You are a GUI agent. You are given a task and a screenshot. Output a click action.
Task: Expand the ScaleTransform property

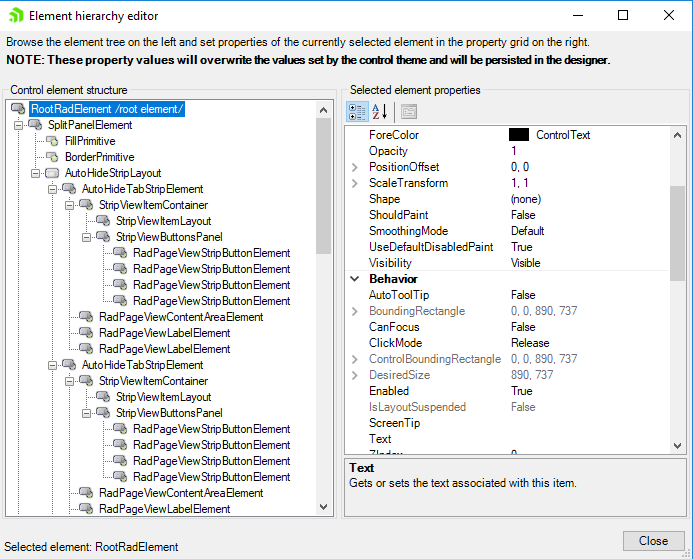354,183
